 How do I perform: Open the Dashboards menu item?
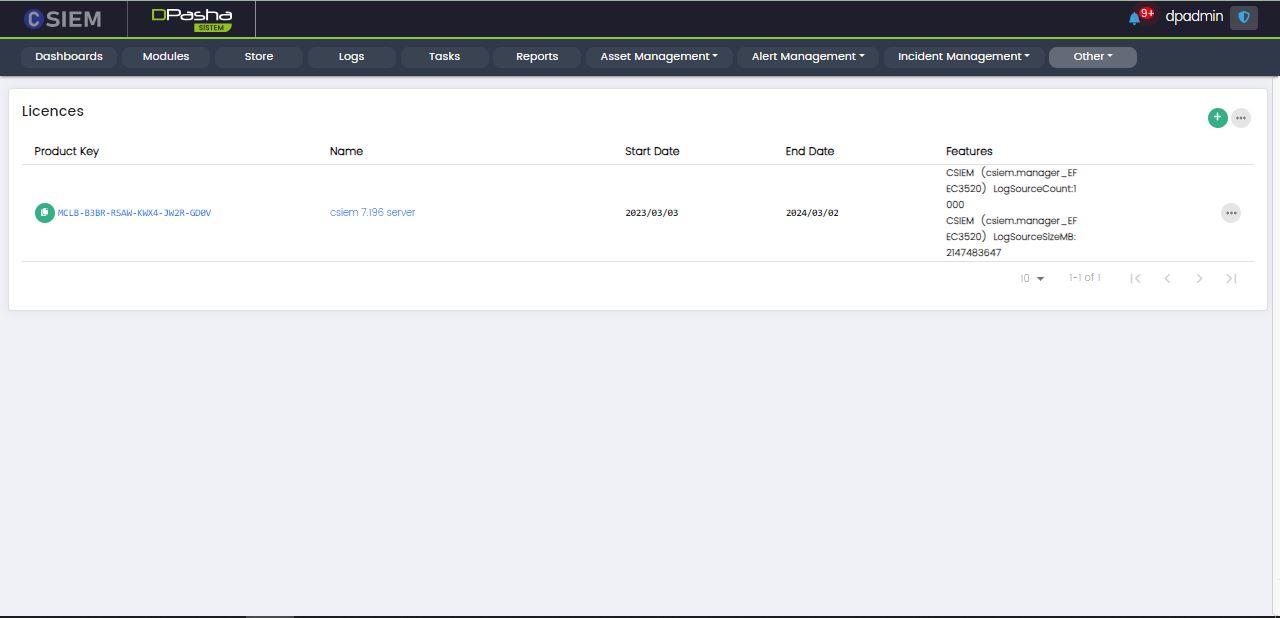[x=69, y=57]
